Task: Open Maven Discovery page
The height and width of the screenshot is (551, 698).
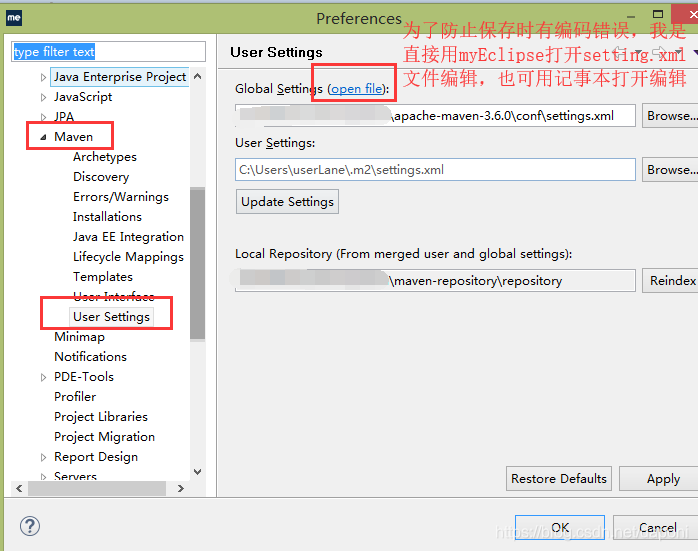Action: click(101, 177)
